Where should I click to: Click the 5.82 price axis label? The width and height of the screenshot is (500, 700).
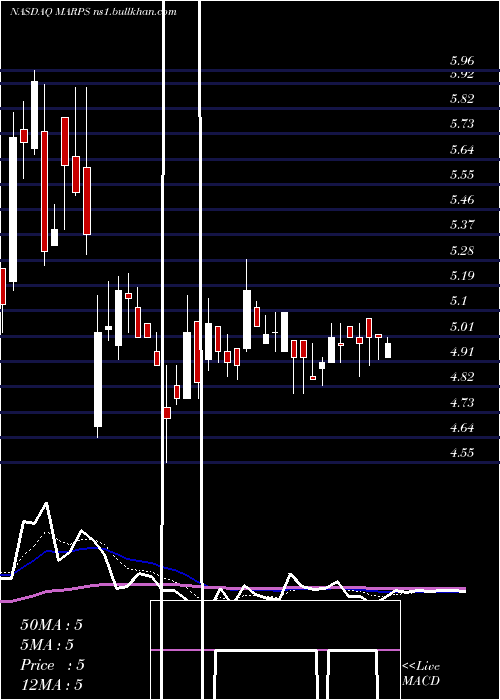click(x=462, y=99)
